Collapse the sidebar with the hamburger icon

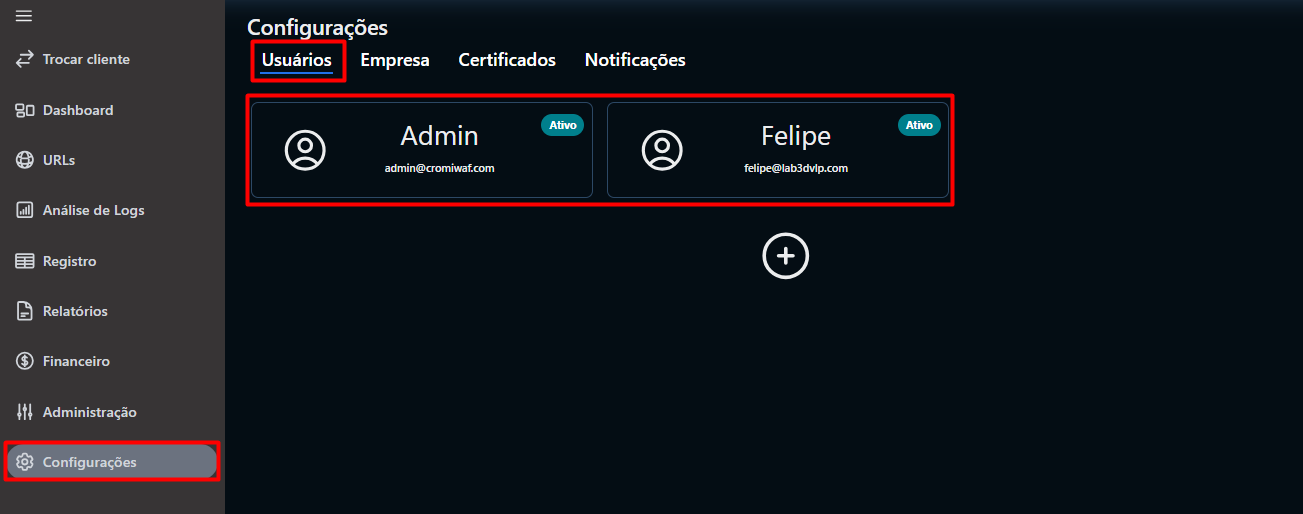[24, 15]
